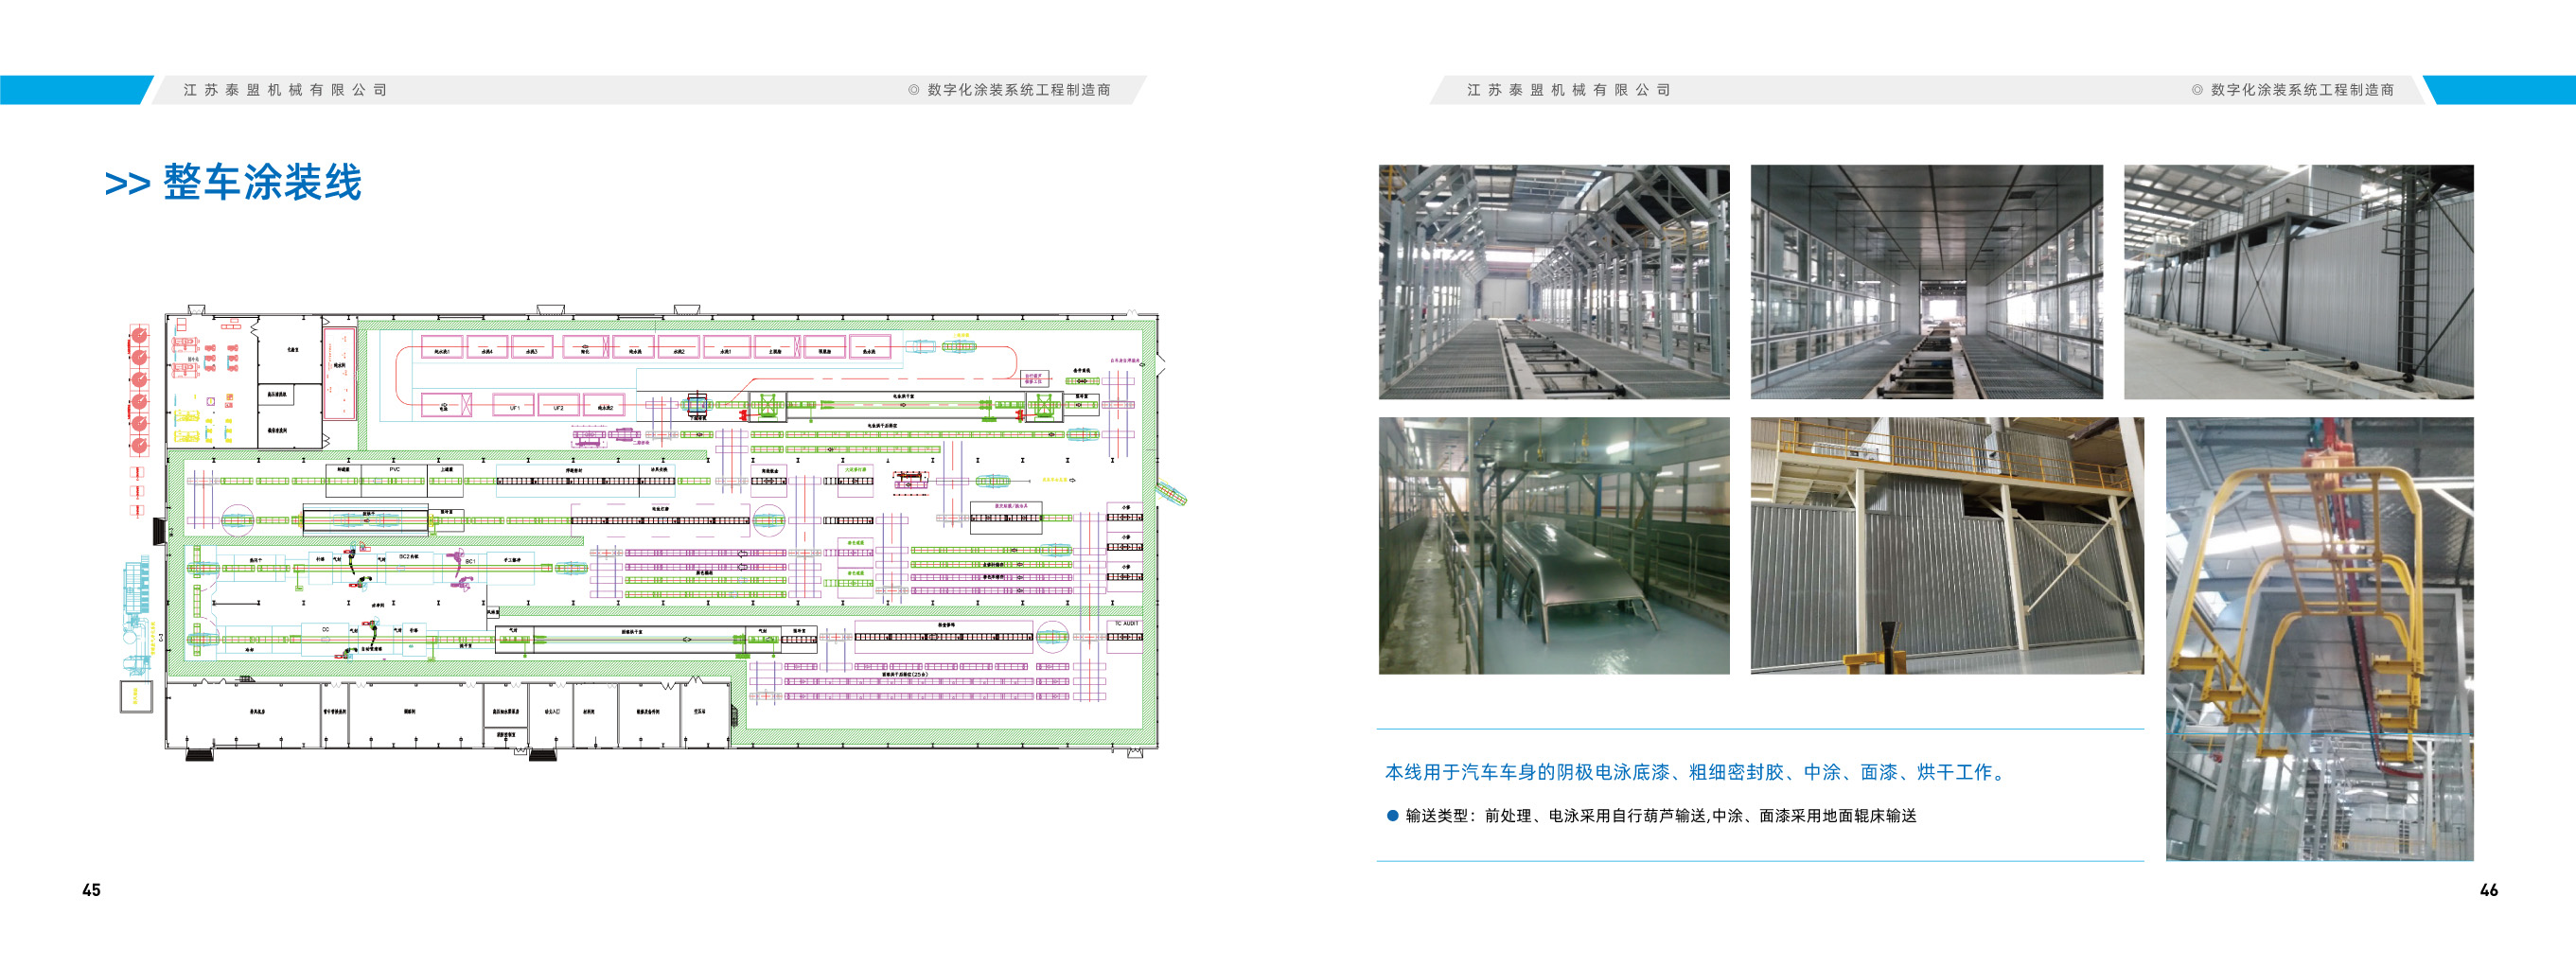Image resolution: width=2576 pixels, height=967 pixels.
Task: Click page number 45
Action: point(91,890)
